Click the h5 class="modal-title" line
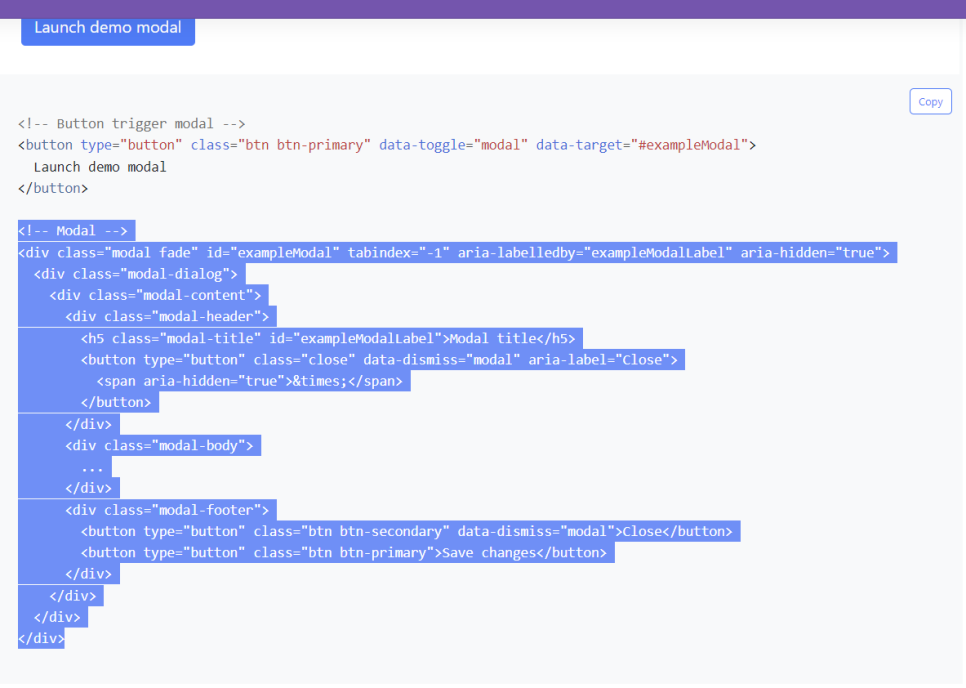 pos(328,338)
